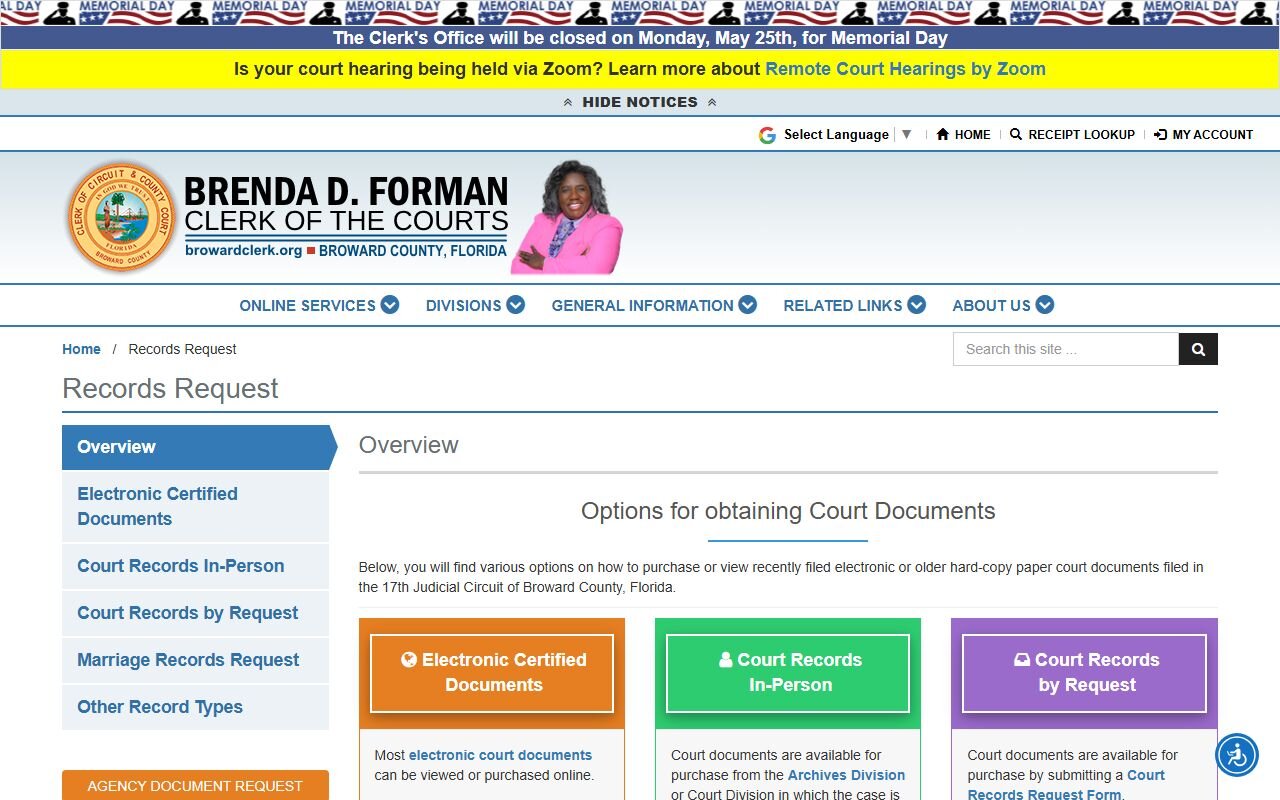Click the Court Records by Request card button
Viewport: 1280px width, 800px height.
pyautogui.click(x=1085, y=673)
